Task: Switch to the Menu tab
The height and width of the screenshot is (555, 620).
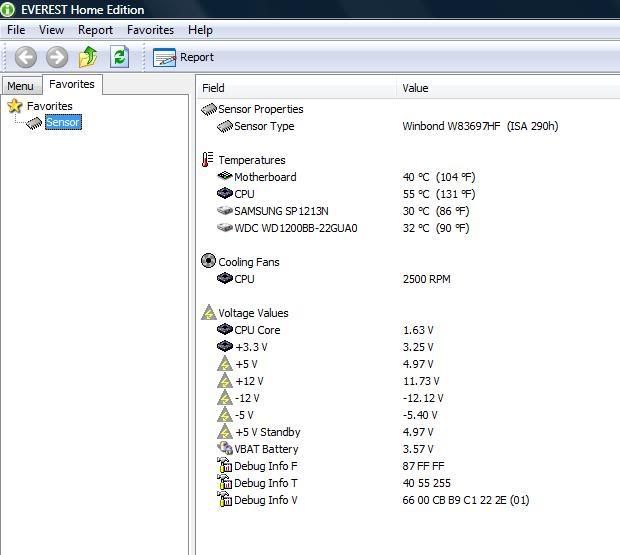Action: pos(21,86)
